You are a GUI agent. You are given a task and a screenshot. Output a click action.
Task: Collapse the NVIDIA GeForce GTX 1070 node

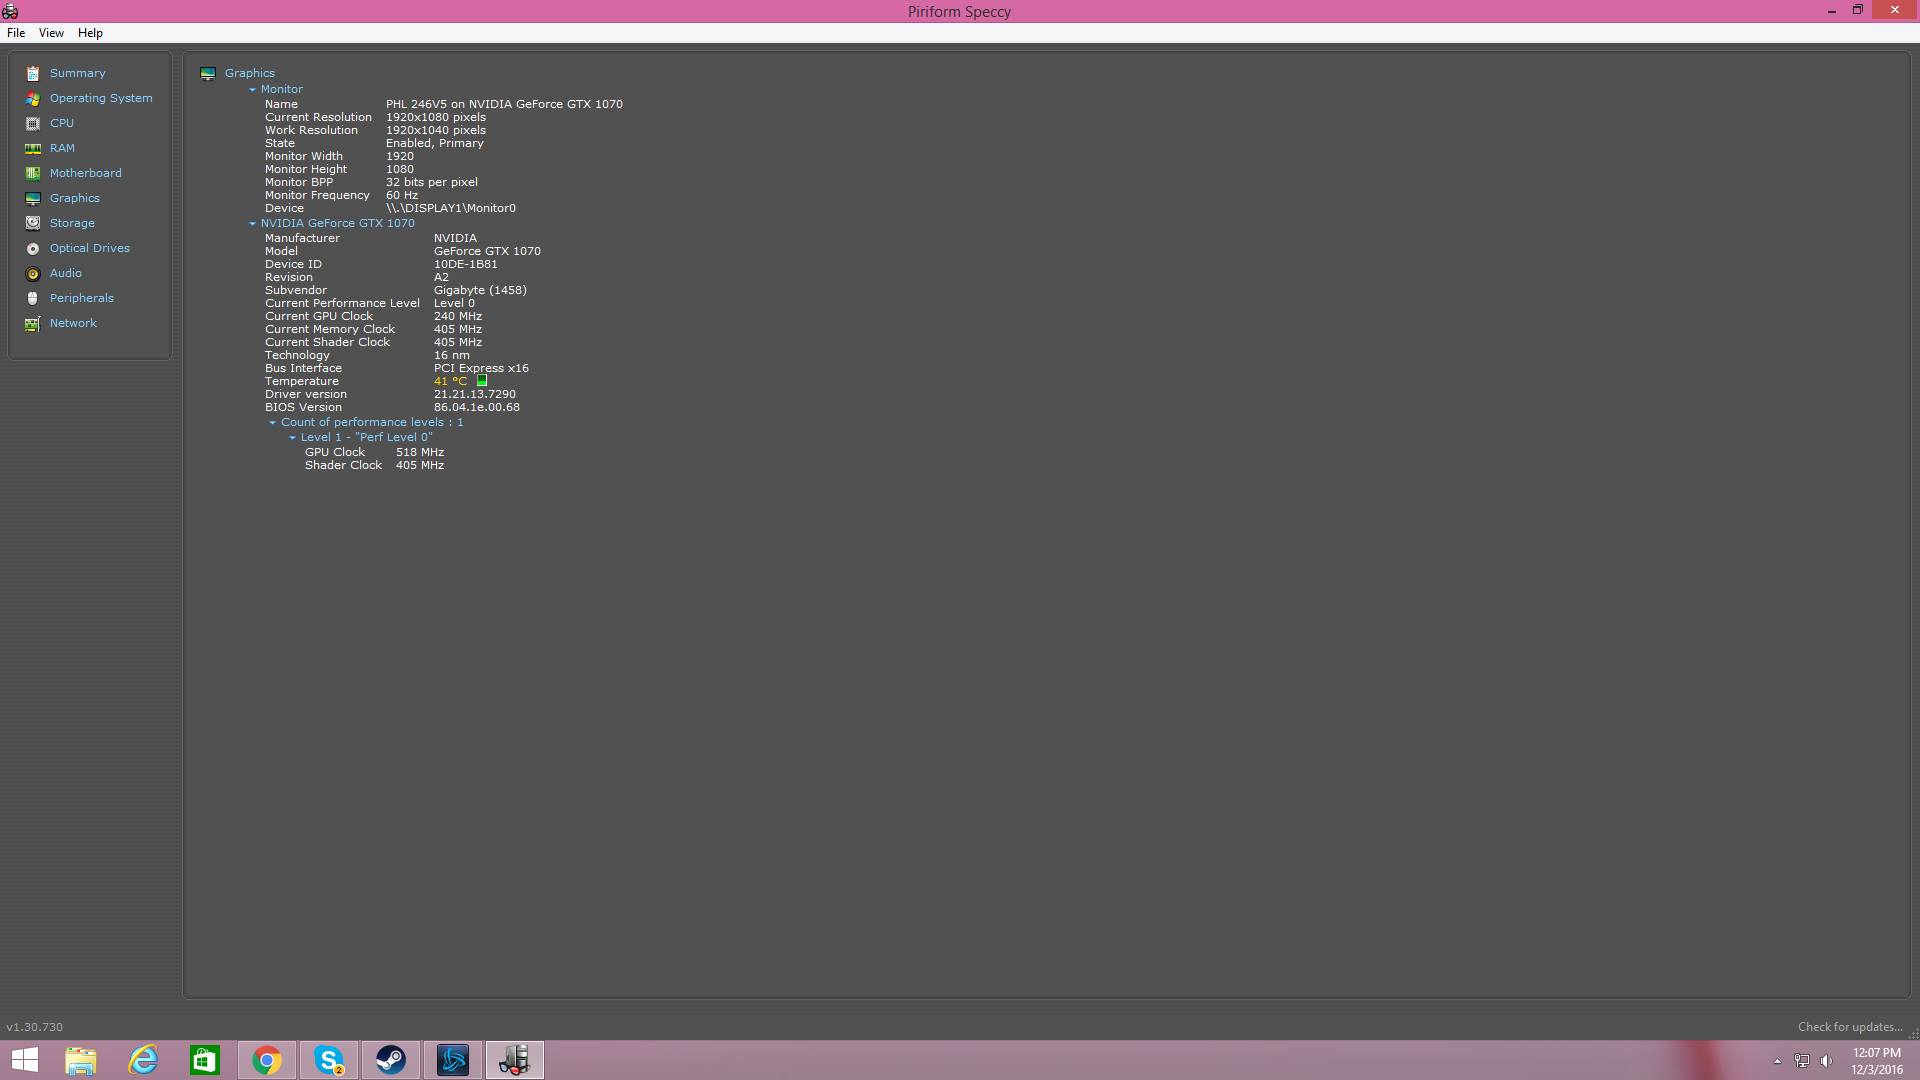click(253, 224)
